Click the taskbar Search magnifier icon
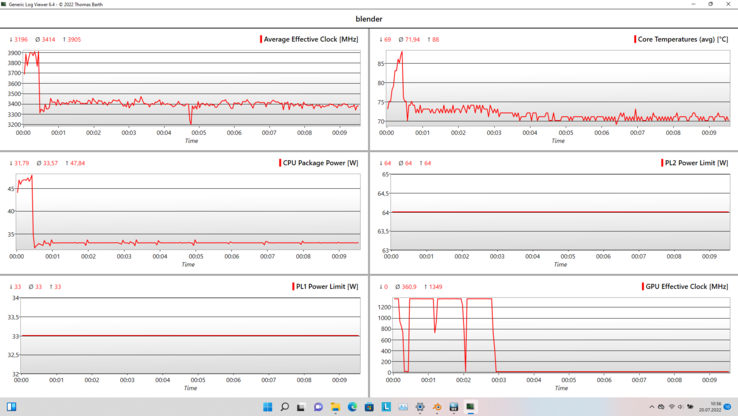 coord(284,407)
